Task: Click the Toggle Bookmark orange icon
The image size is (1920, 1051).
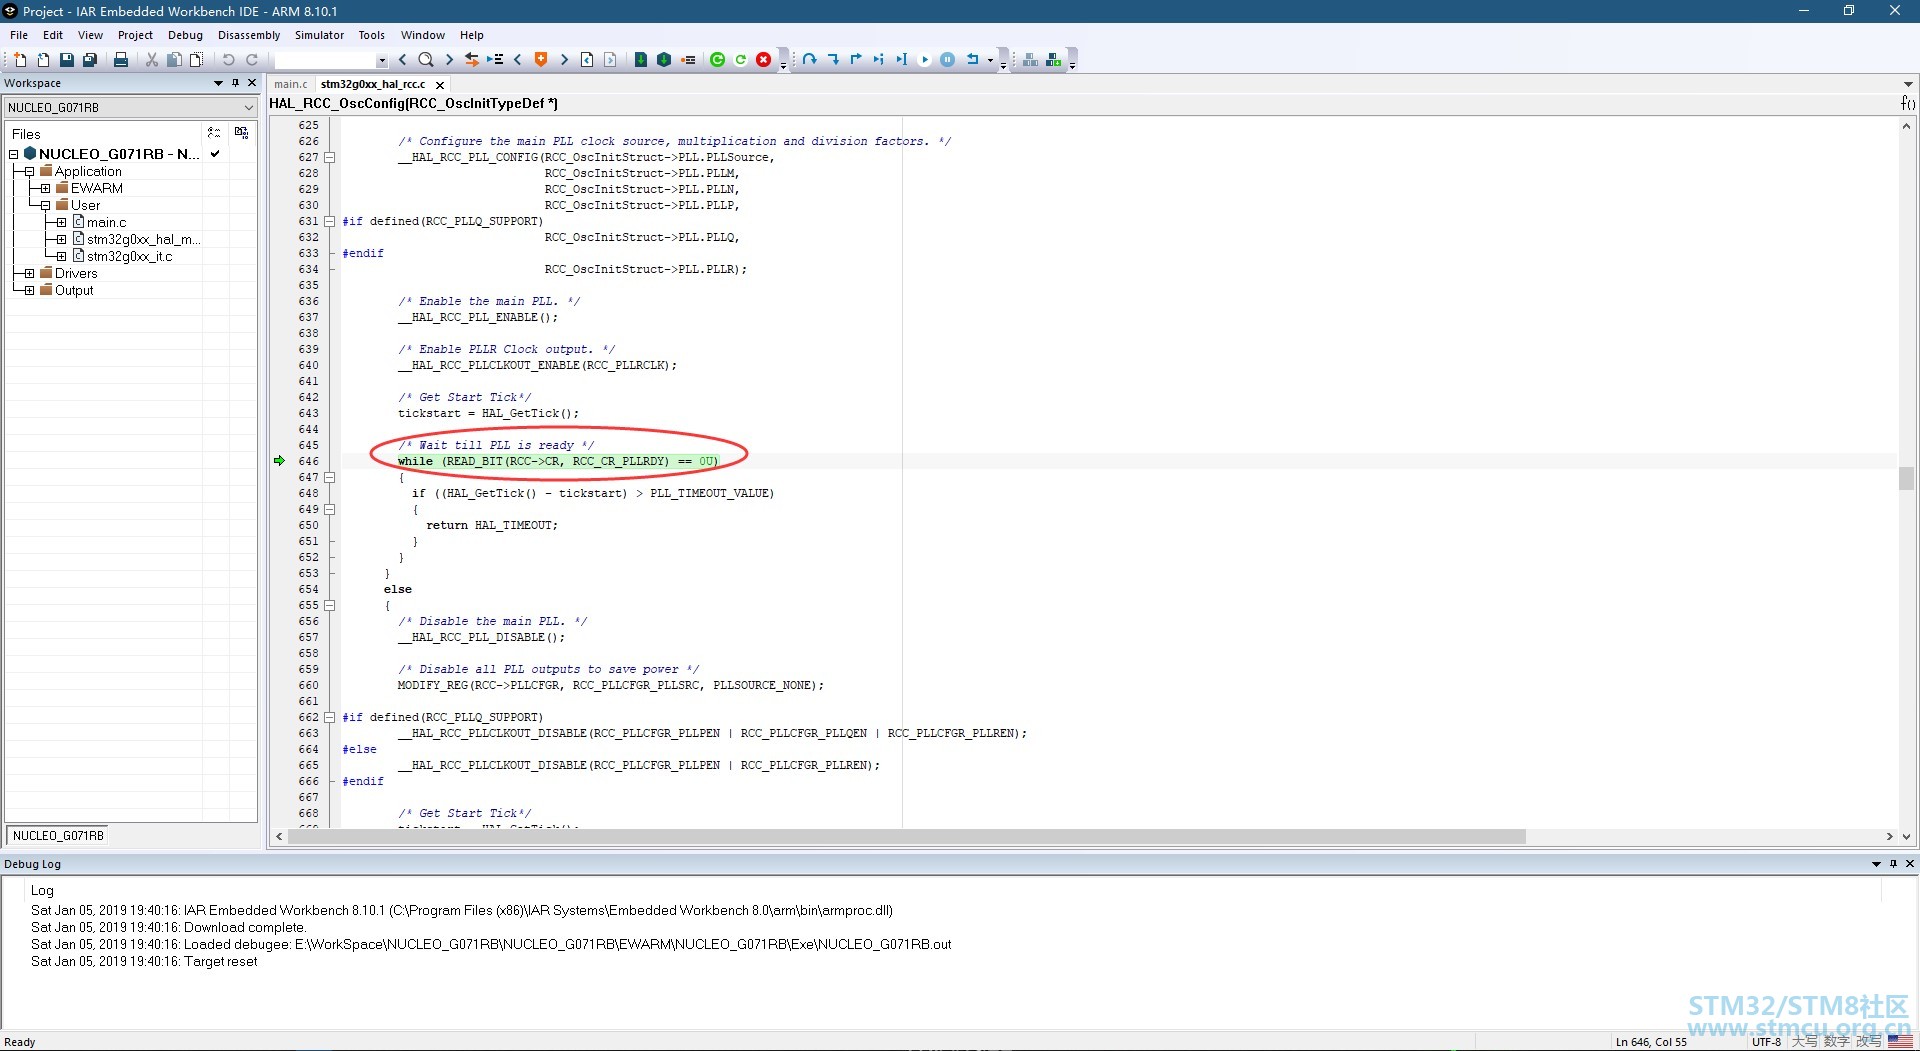Action: pyautogui.click(x=541, y=60)
